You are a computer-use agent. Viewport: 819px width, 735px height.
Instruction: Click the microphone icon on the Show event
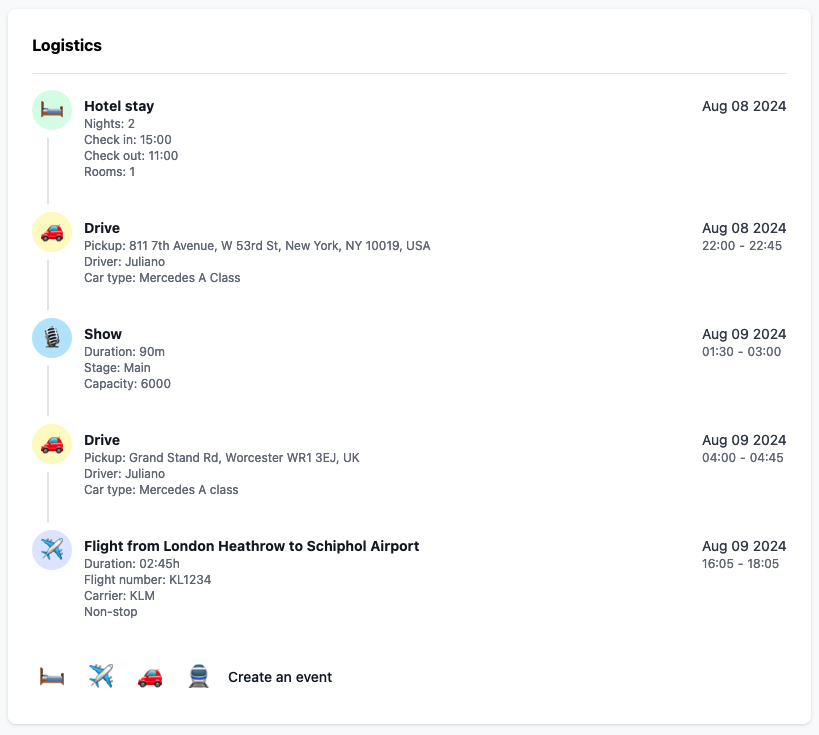point(51,338)
